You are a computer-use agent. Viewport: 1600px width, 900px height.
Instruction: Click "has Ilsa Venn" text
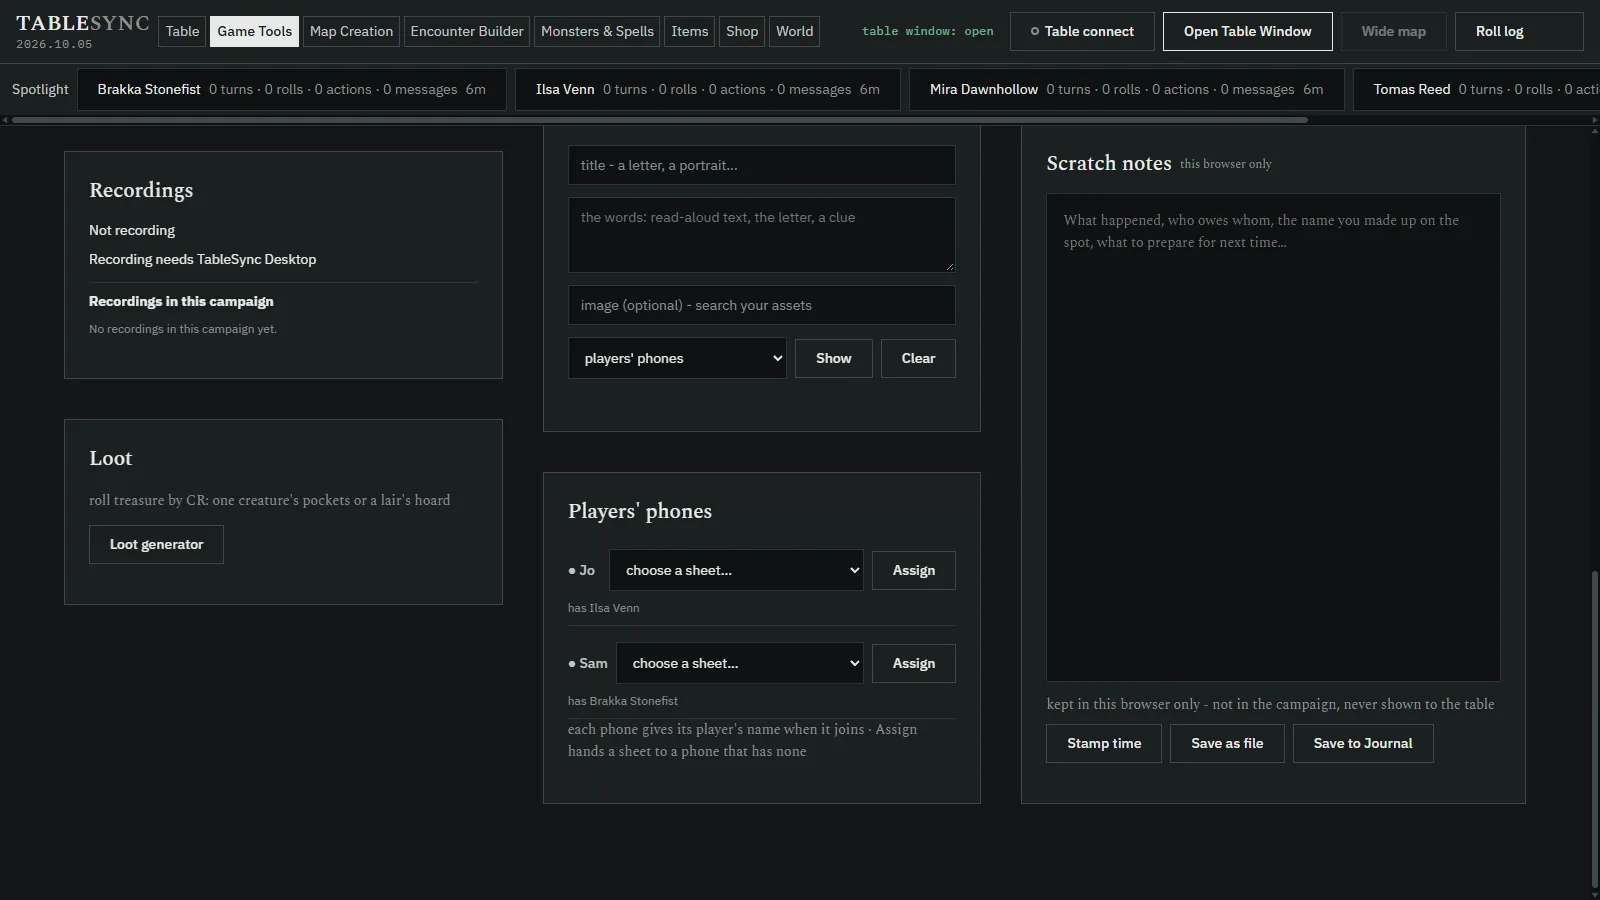tap(603, 608)
